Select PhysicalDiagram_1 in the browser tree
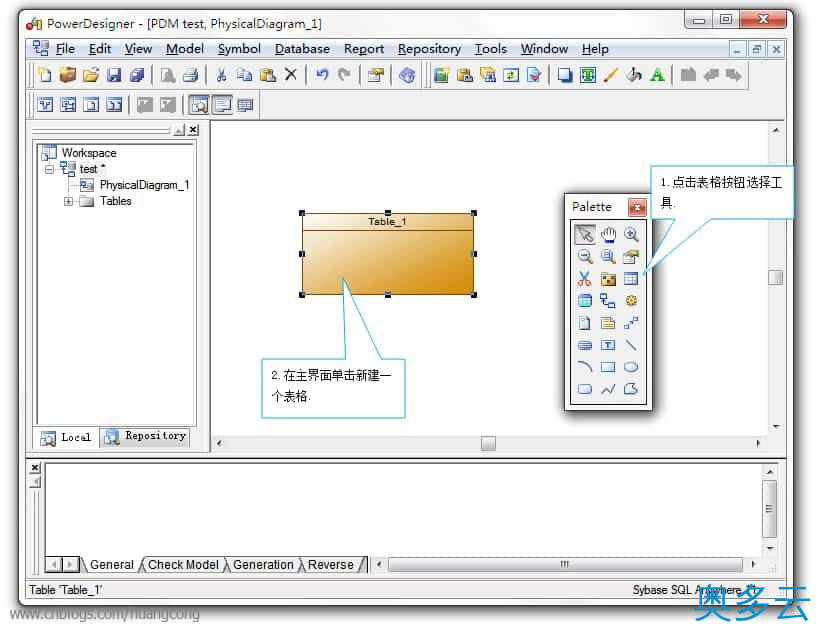Screen dimensions: 821x632 point(144,185)
